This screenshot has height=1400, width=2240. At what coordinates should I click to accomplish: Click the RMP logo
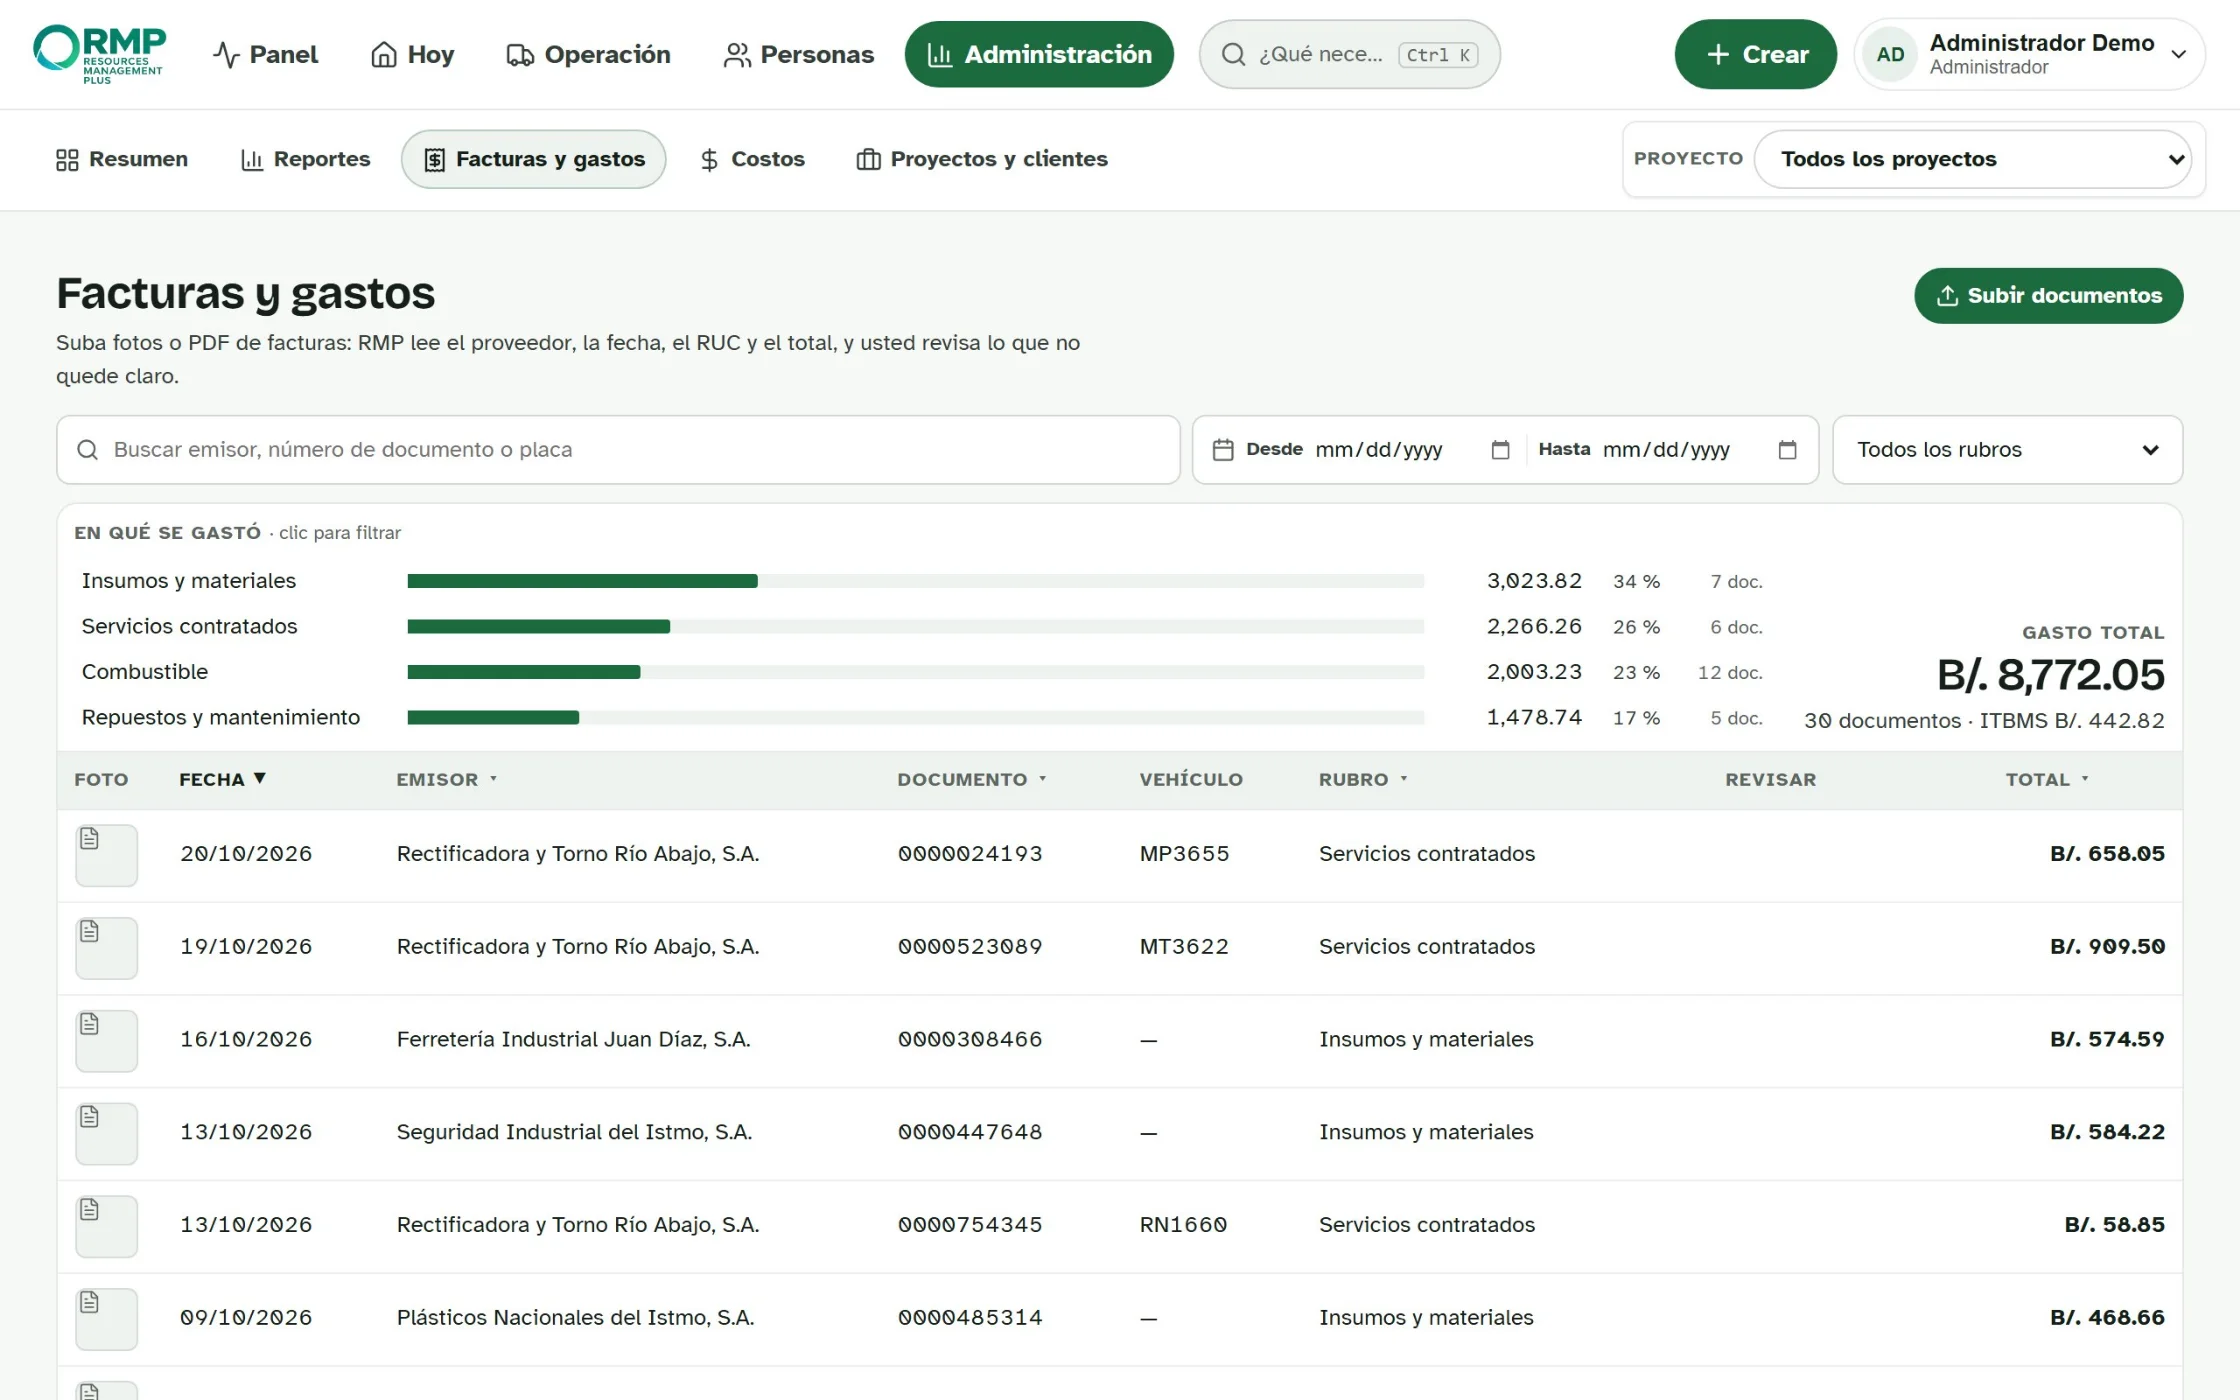pyautogui.click(x=99, y=54)
